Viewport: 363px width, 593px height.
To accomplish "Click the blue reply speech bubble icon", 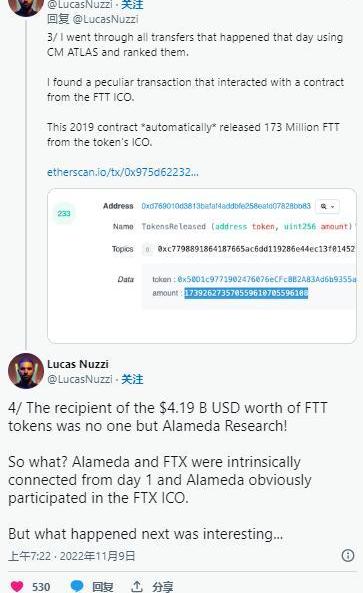I will point(77,586).
